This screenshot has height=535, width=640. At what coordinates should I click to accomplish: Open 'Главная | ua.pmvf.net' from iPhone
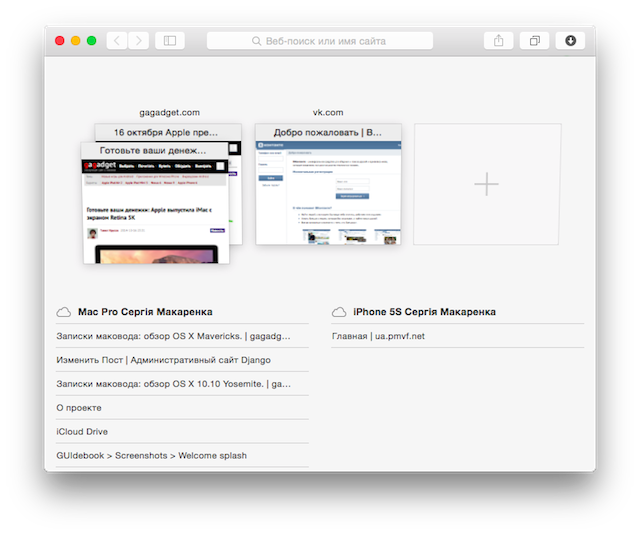(x=458, y=336)
